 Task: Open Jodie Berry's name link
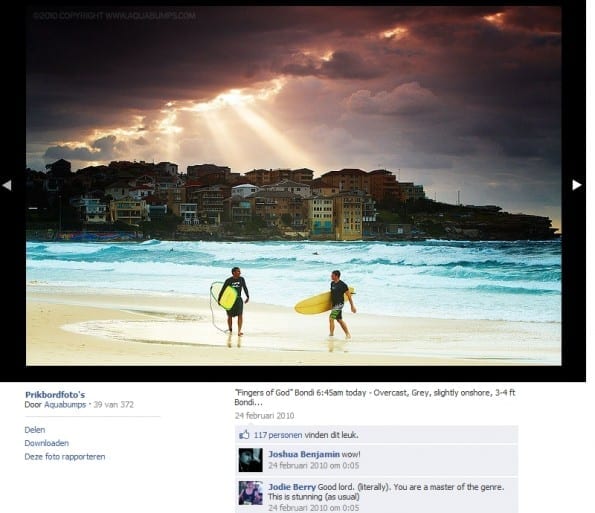coord(292,487)
